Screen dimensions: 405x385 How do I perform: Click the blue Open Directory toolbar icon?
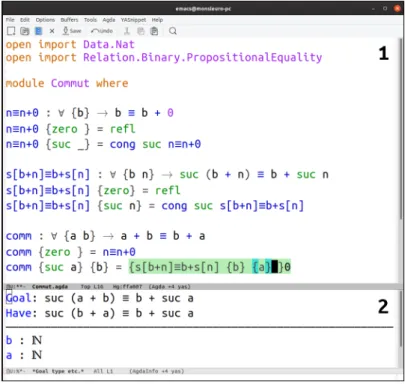point(39,31)
